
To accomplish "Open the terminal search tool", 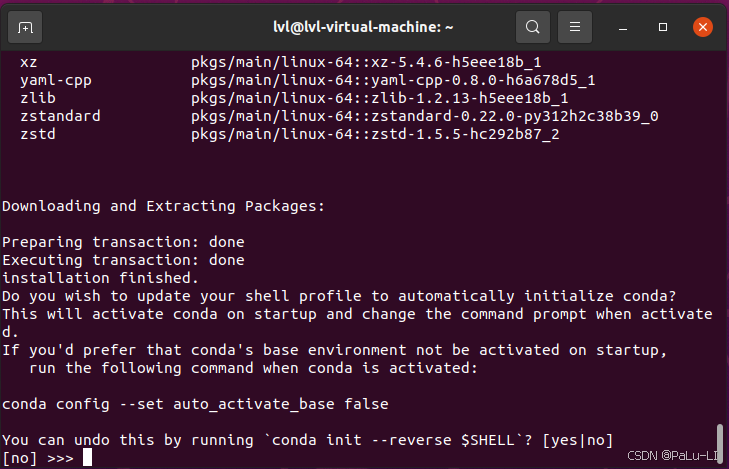I will pyautogui.click(x=533, y=27).
